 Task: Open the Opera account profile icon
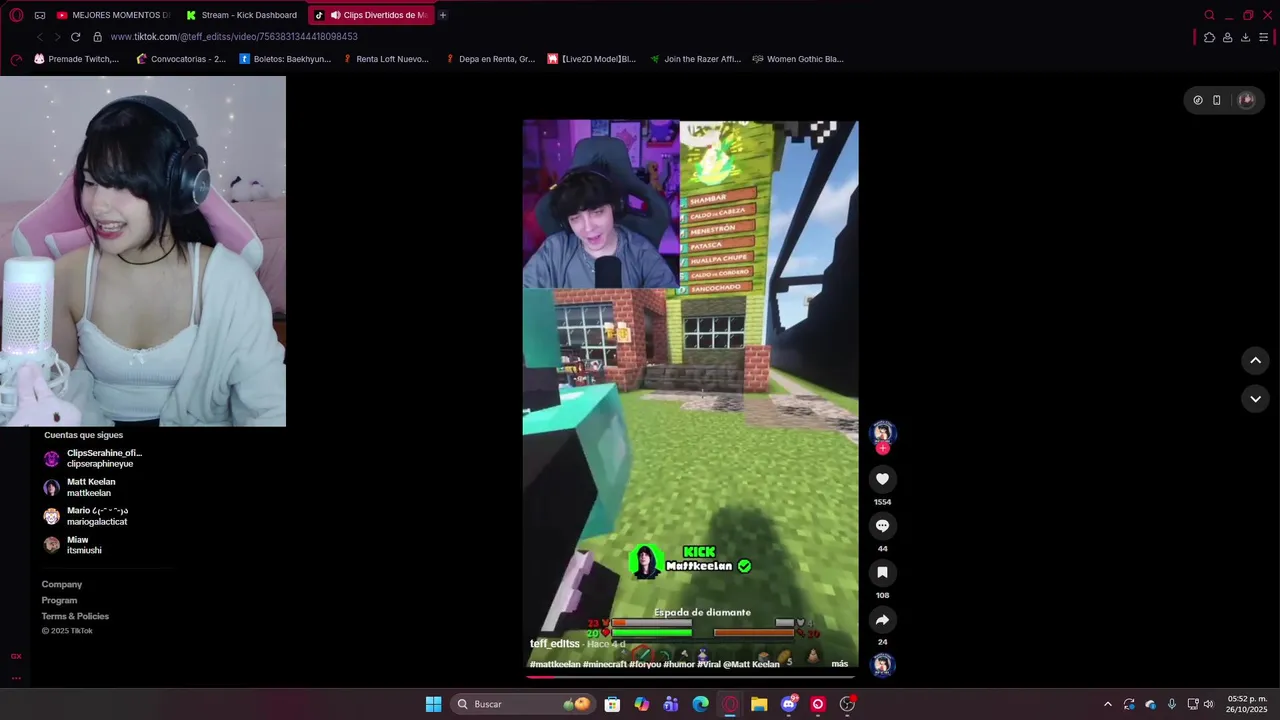[x=1227, y=37]
